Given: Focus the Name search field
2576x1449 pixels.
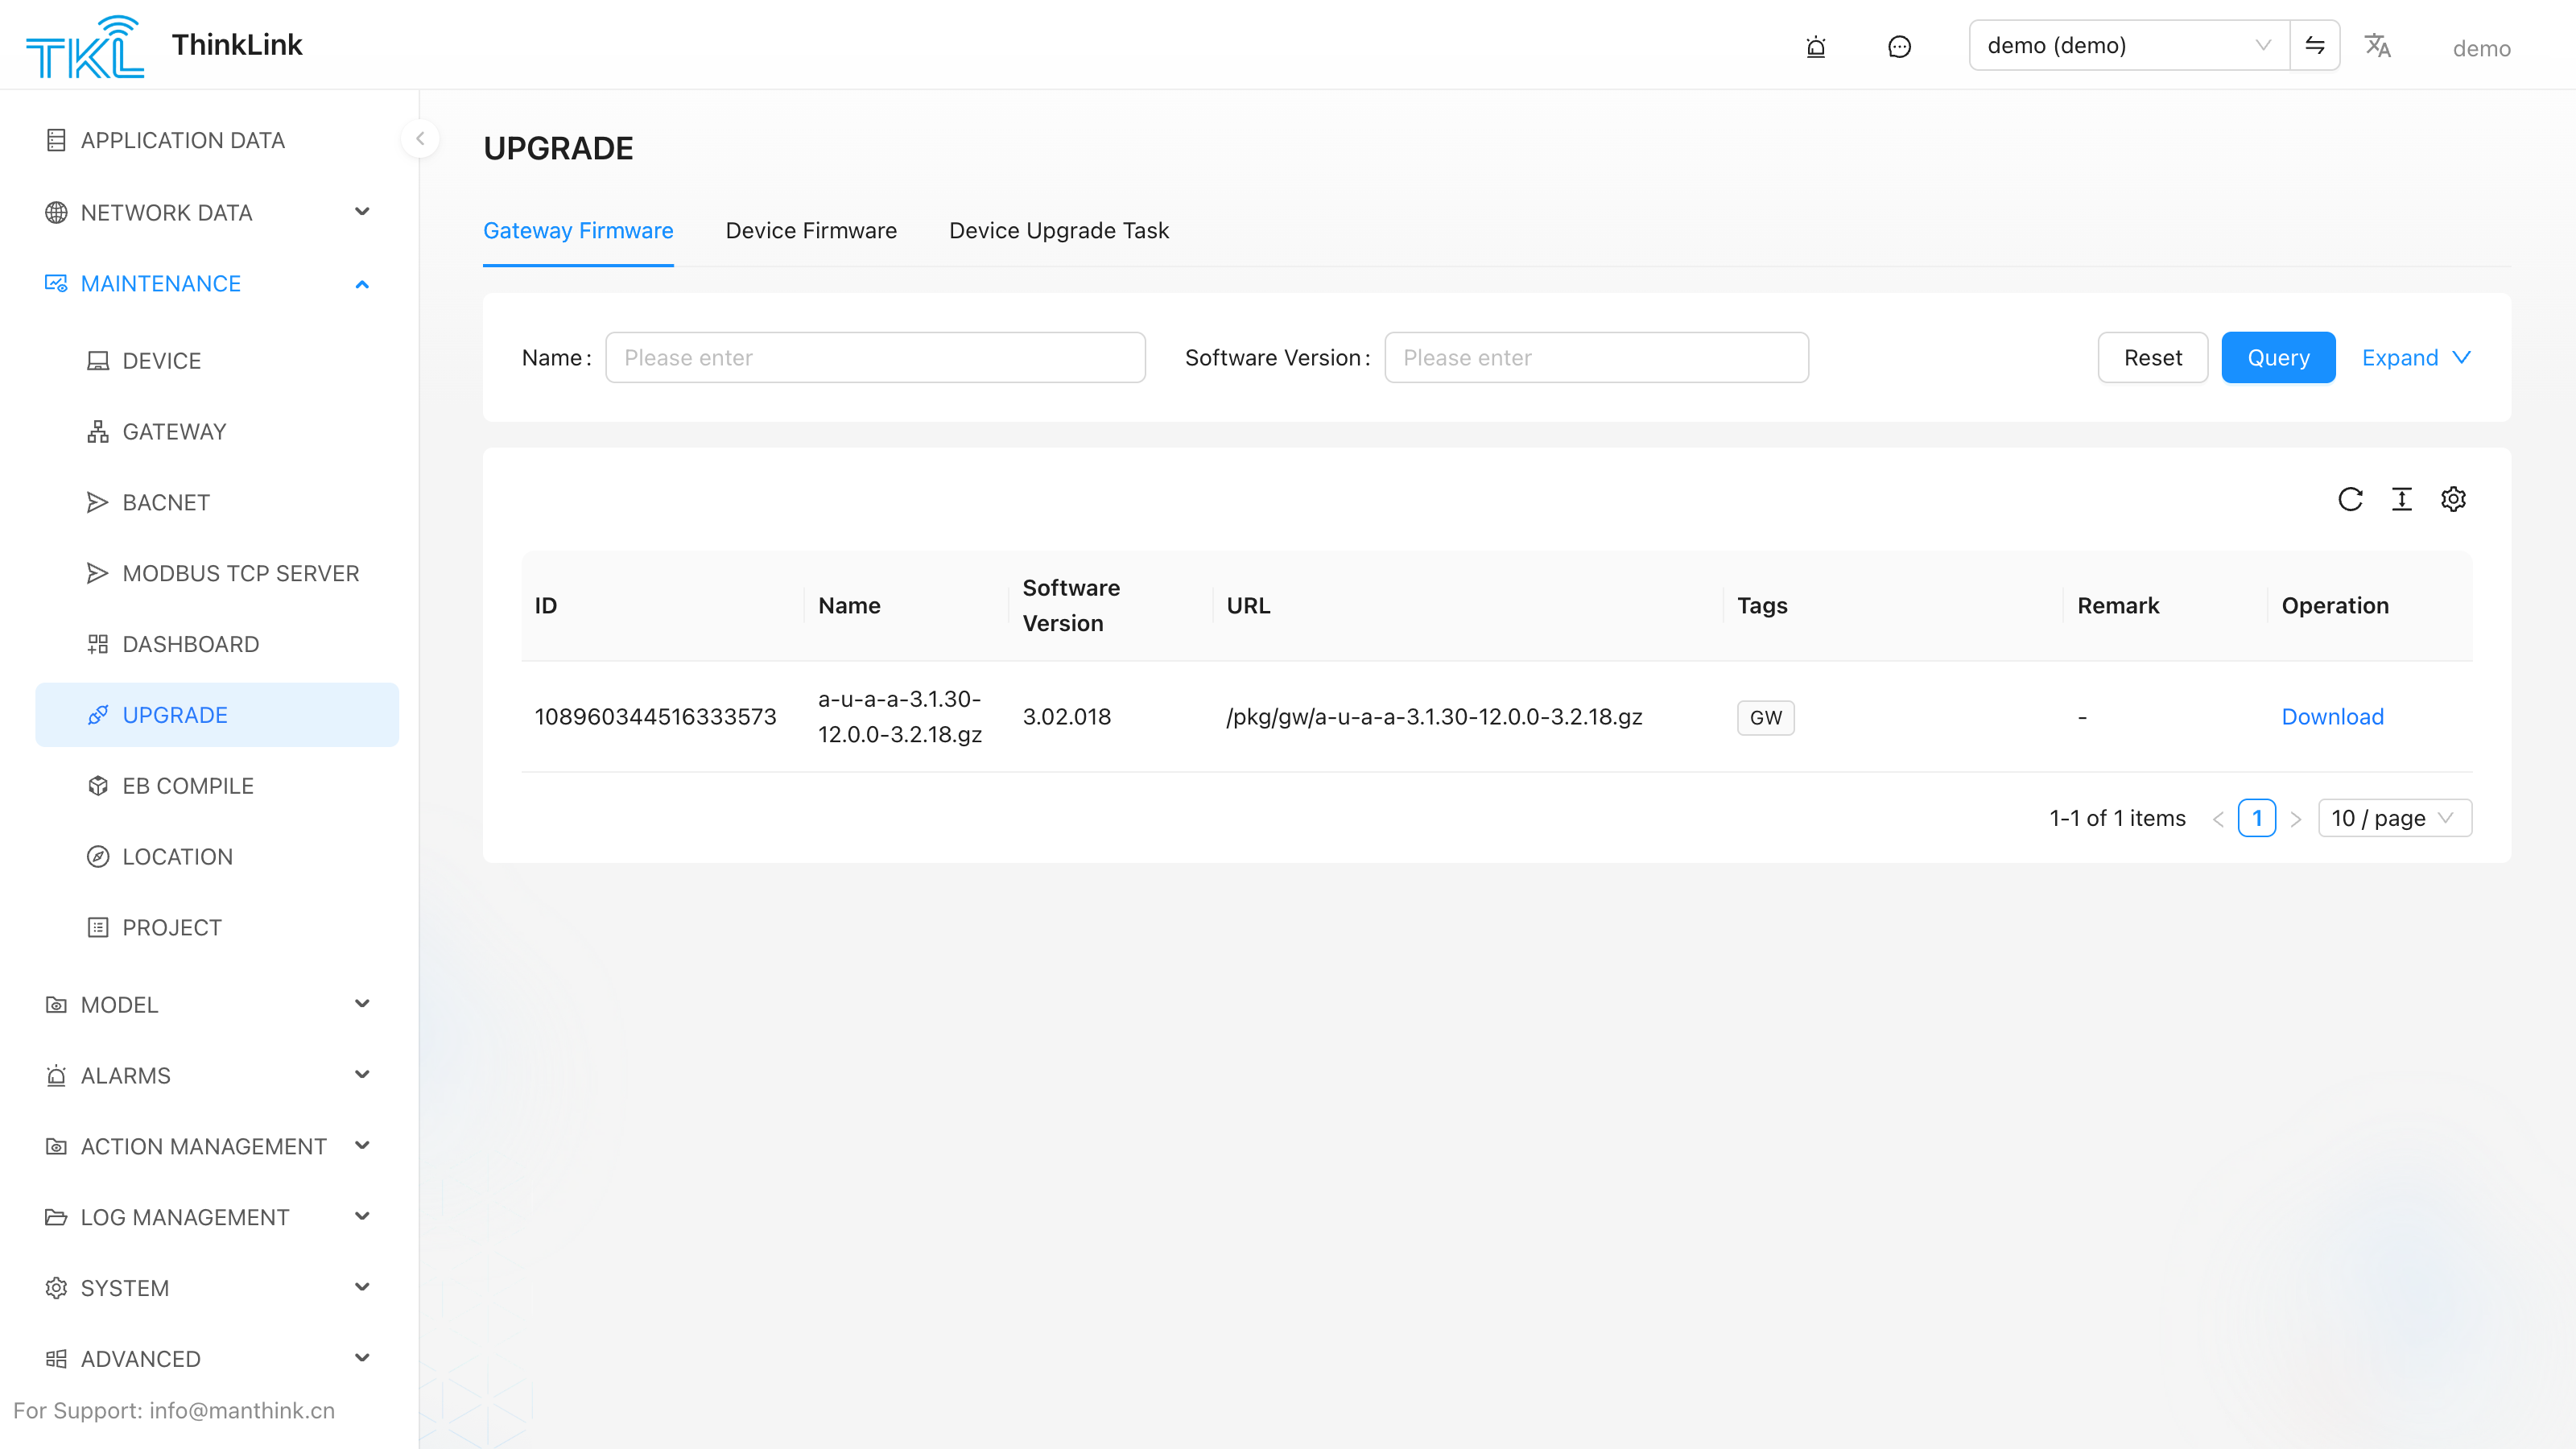Looking at the screenshot, I should pyautogui.click(x=875, y=358).
